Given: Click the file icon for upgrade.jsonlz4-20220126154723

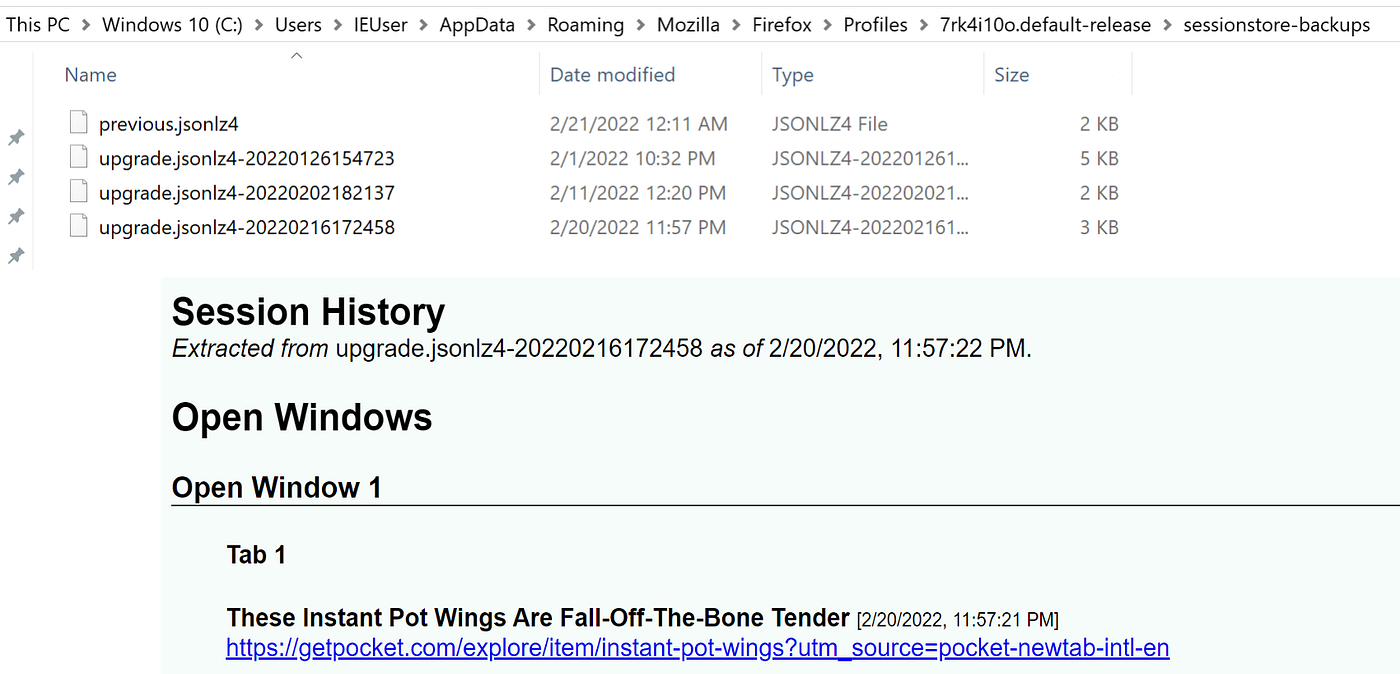Looking at the screenshot, I should (x=78, y=157).
